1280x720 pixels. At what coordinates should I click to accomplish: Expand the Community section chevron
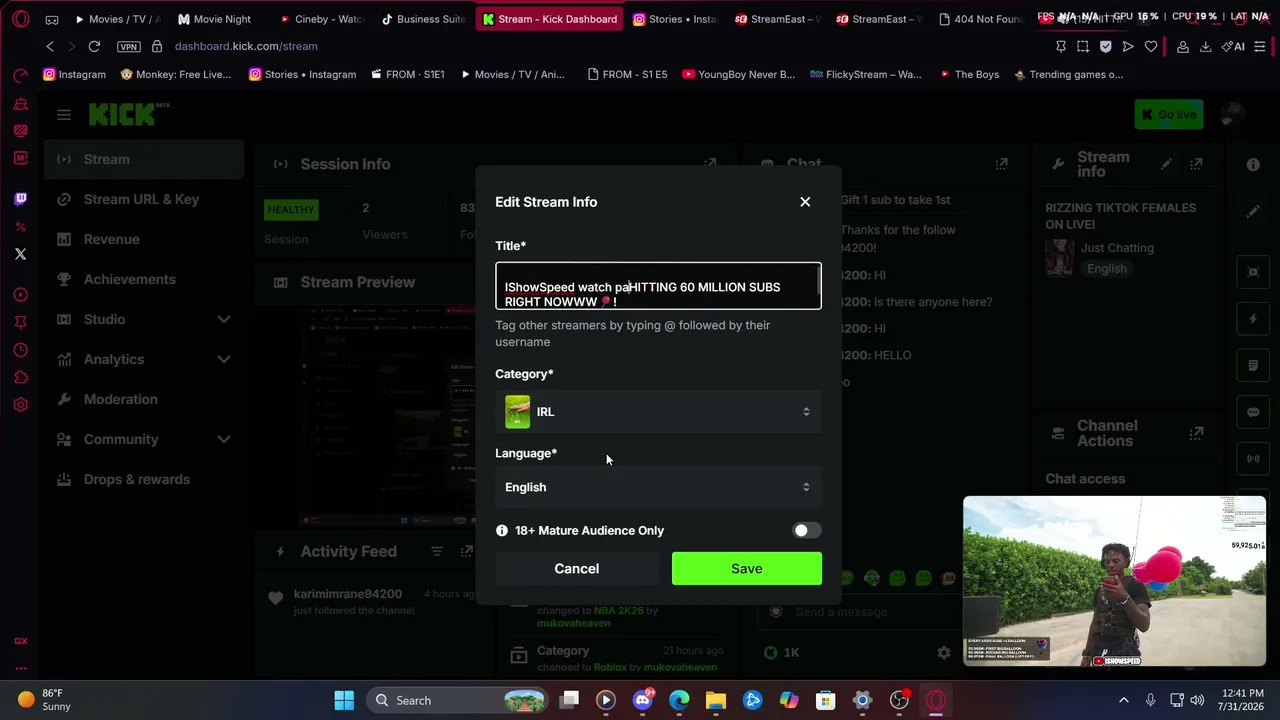click(224, 439)
